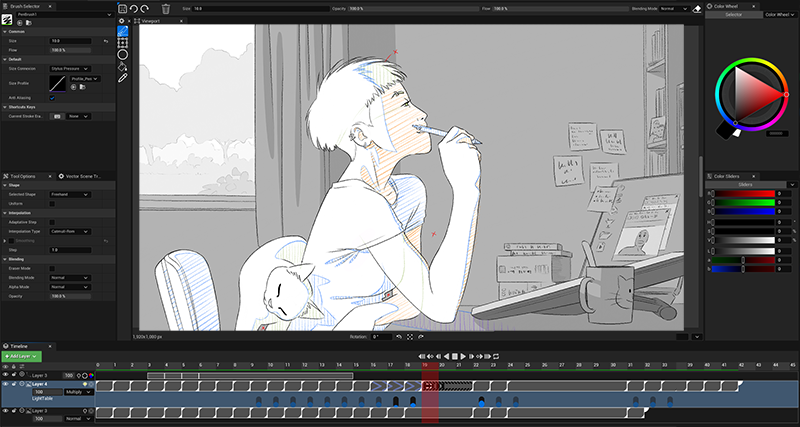Click the trash can delete icon

[x=166, y=8]
